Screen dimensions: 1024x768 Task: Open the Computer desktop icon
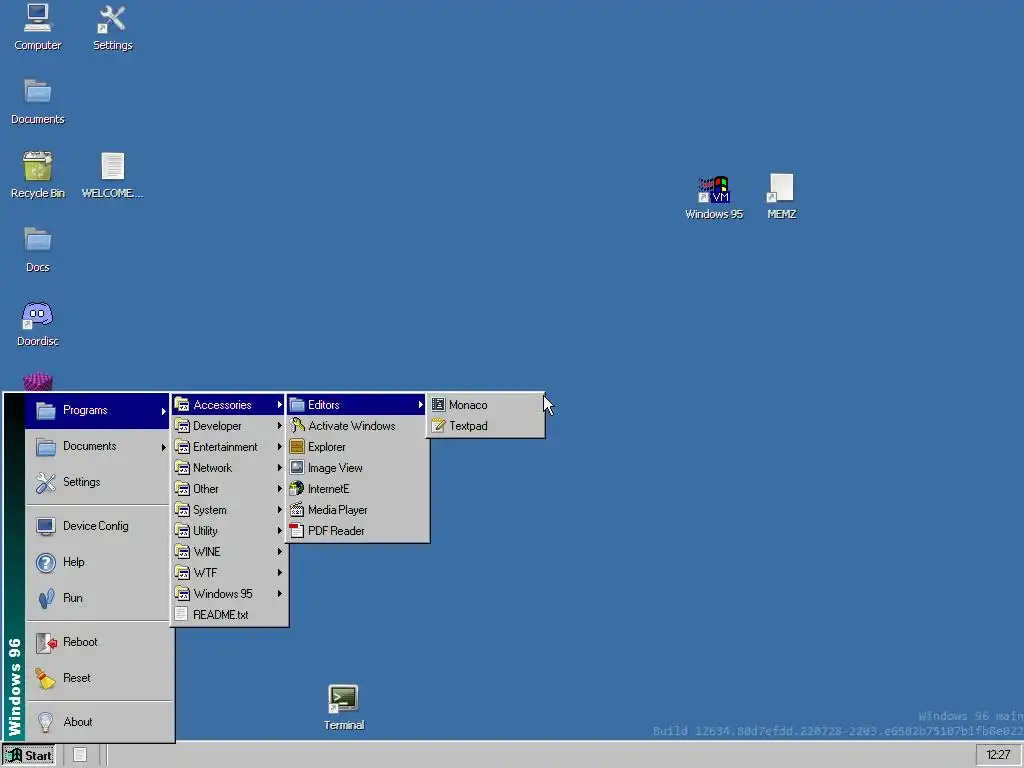pos(37,27)
